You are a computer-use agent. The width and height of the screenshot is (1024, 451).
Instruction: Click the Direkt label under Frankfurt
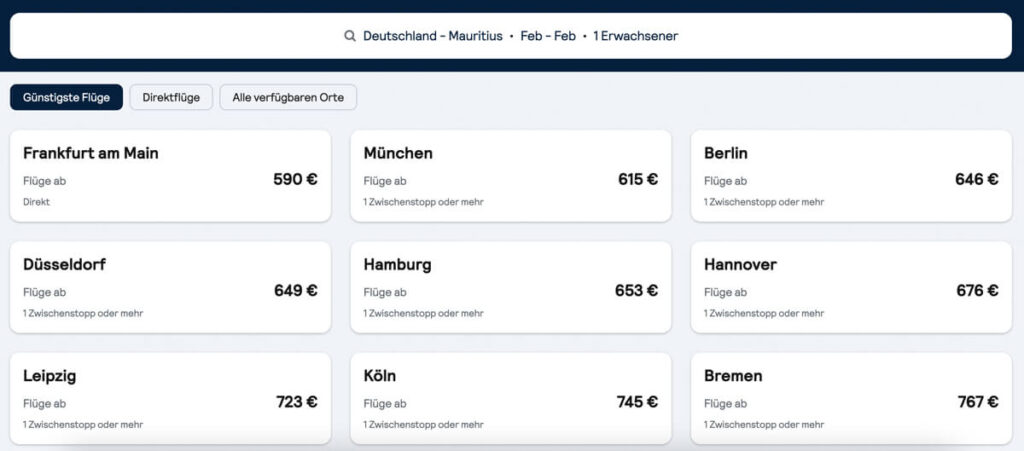(37, 202)
